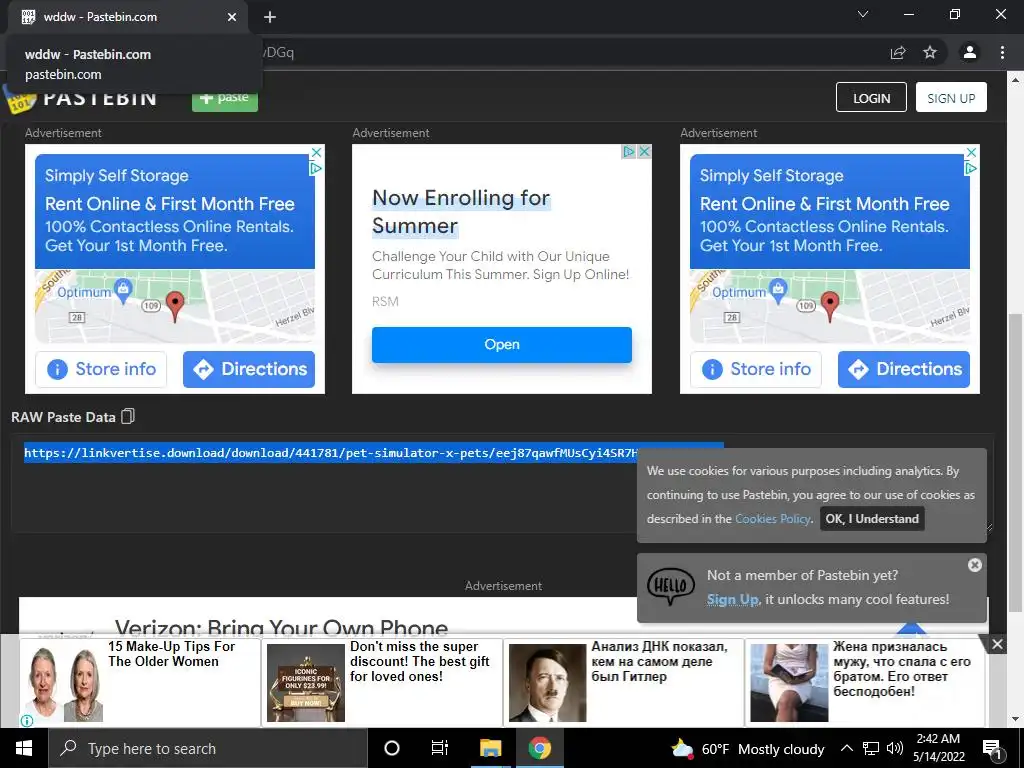Show hidden tray icons chevron

tap(846, 748)
